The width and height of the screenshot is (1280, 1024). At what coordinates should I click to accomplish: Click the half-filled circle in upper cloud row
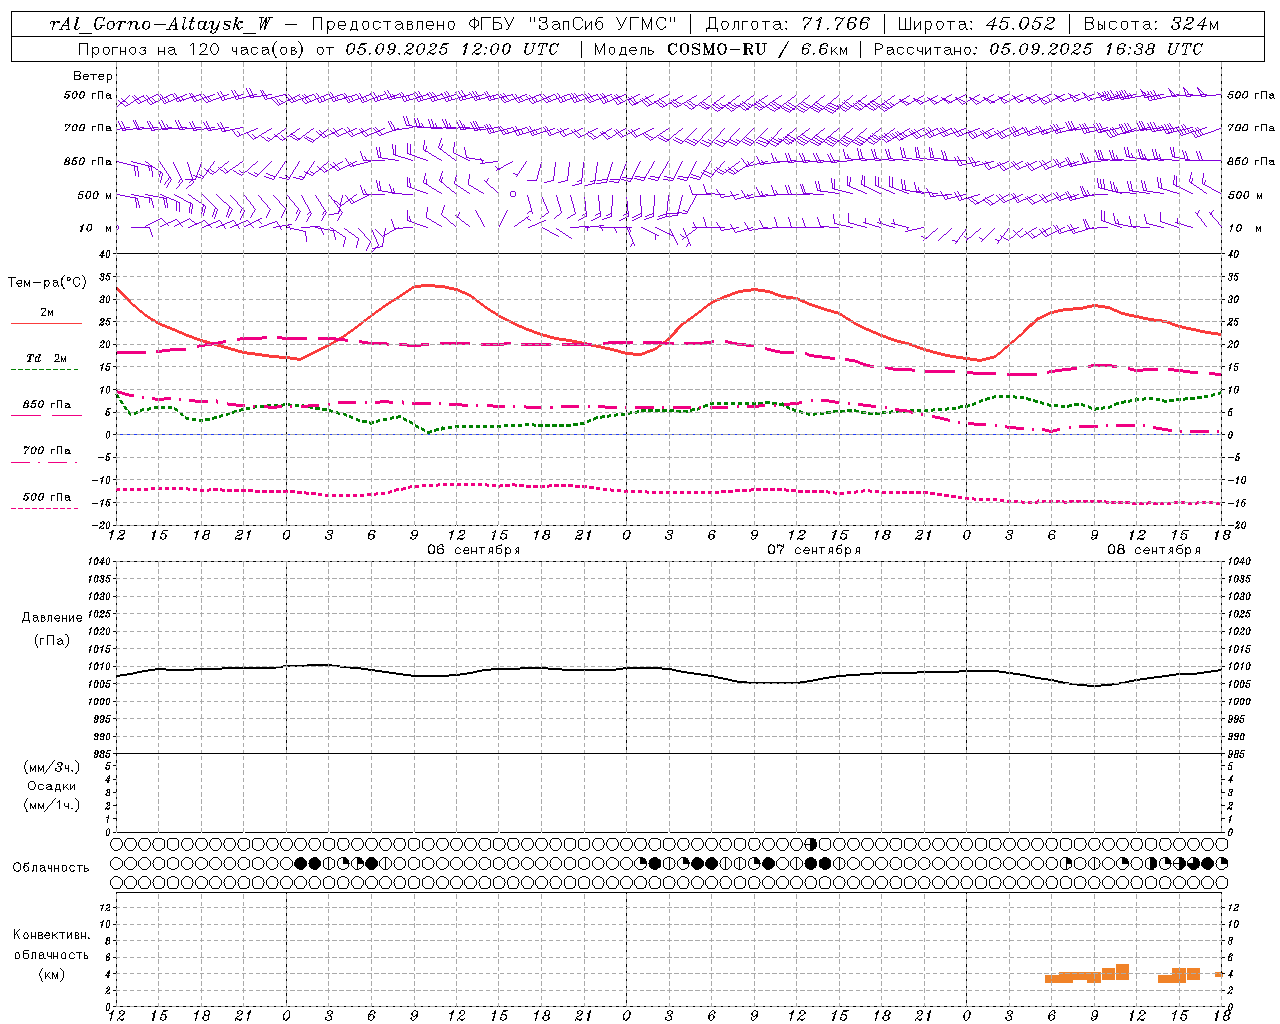(x=810, y=844)
